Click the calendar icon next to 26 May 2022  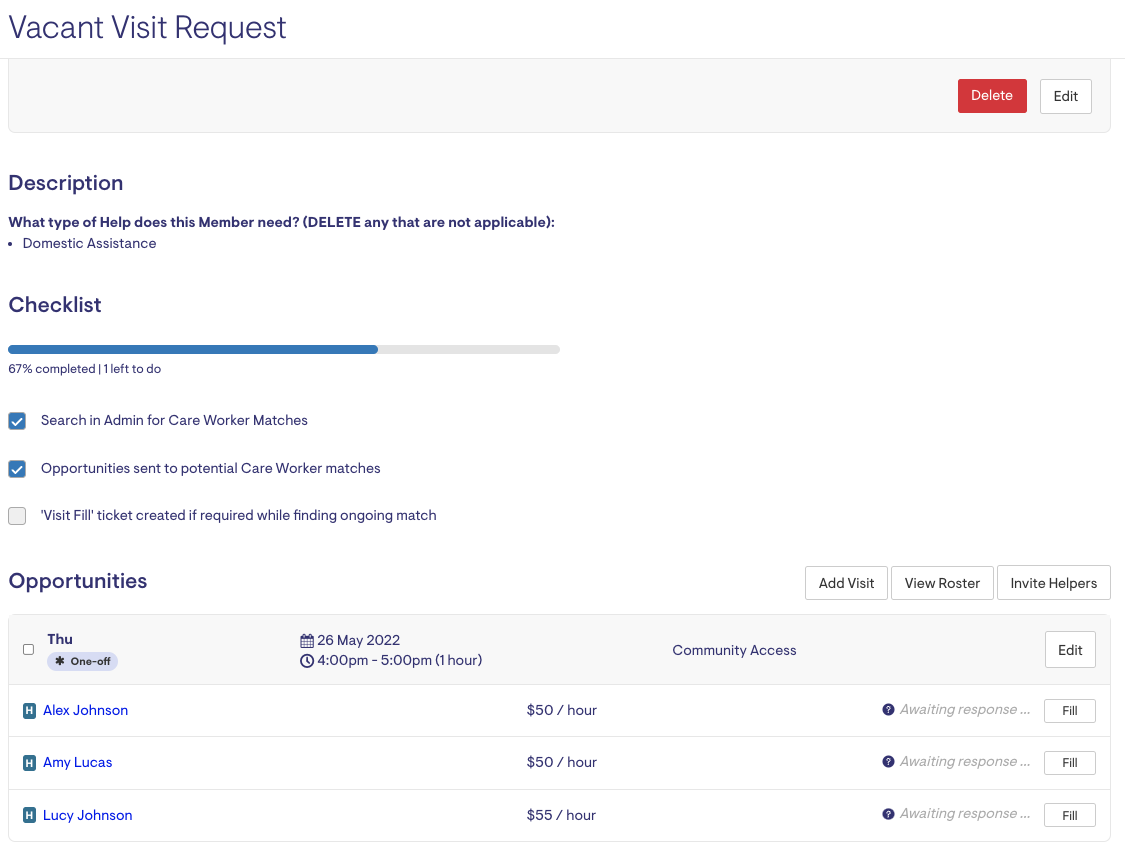[x=307, y=640]
